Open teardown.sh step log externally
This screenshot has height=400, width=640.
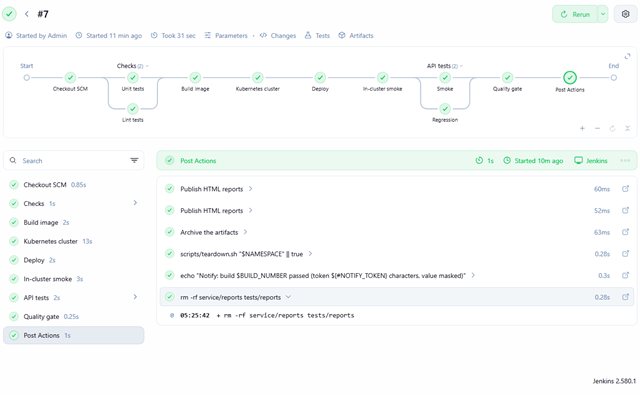(625, 253)
